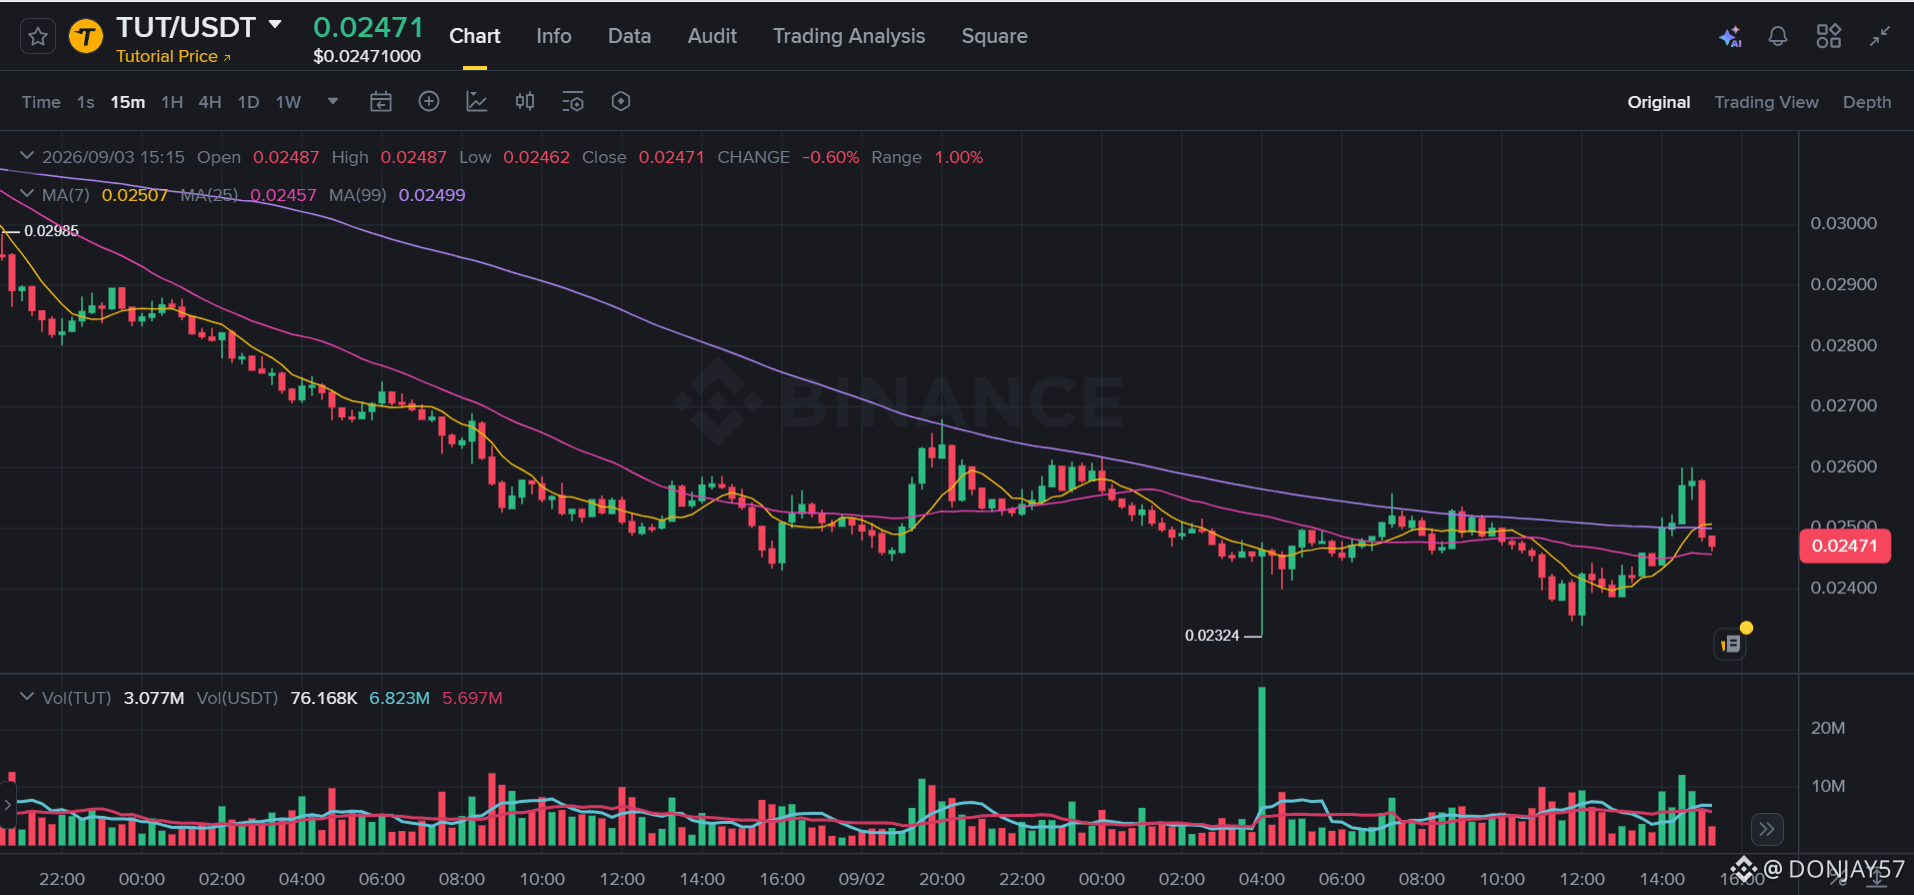Open the technical indicators line-chart icon
The width and height of the screenshot is (1914, 895).
477,101
